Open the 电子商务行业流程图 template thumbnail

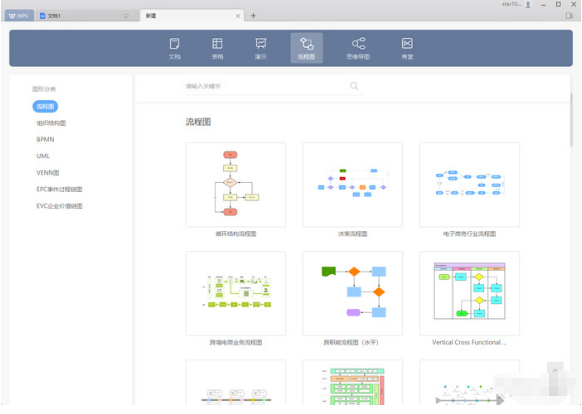click(470, 185)
